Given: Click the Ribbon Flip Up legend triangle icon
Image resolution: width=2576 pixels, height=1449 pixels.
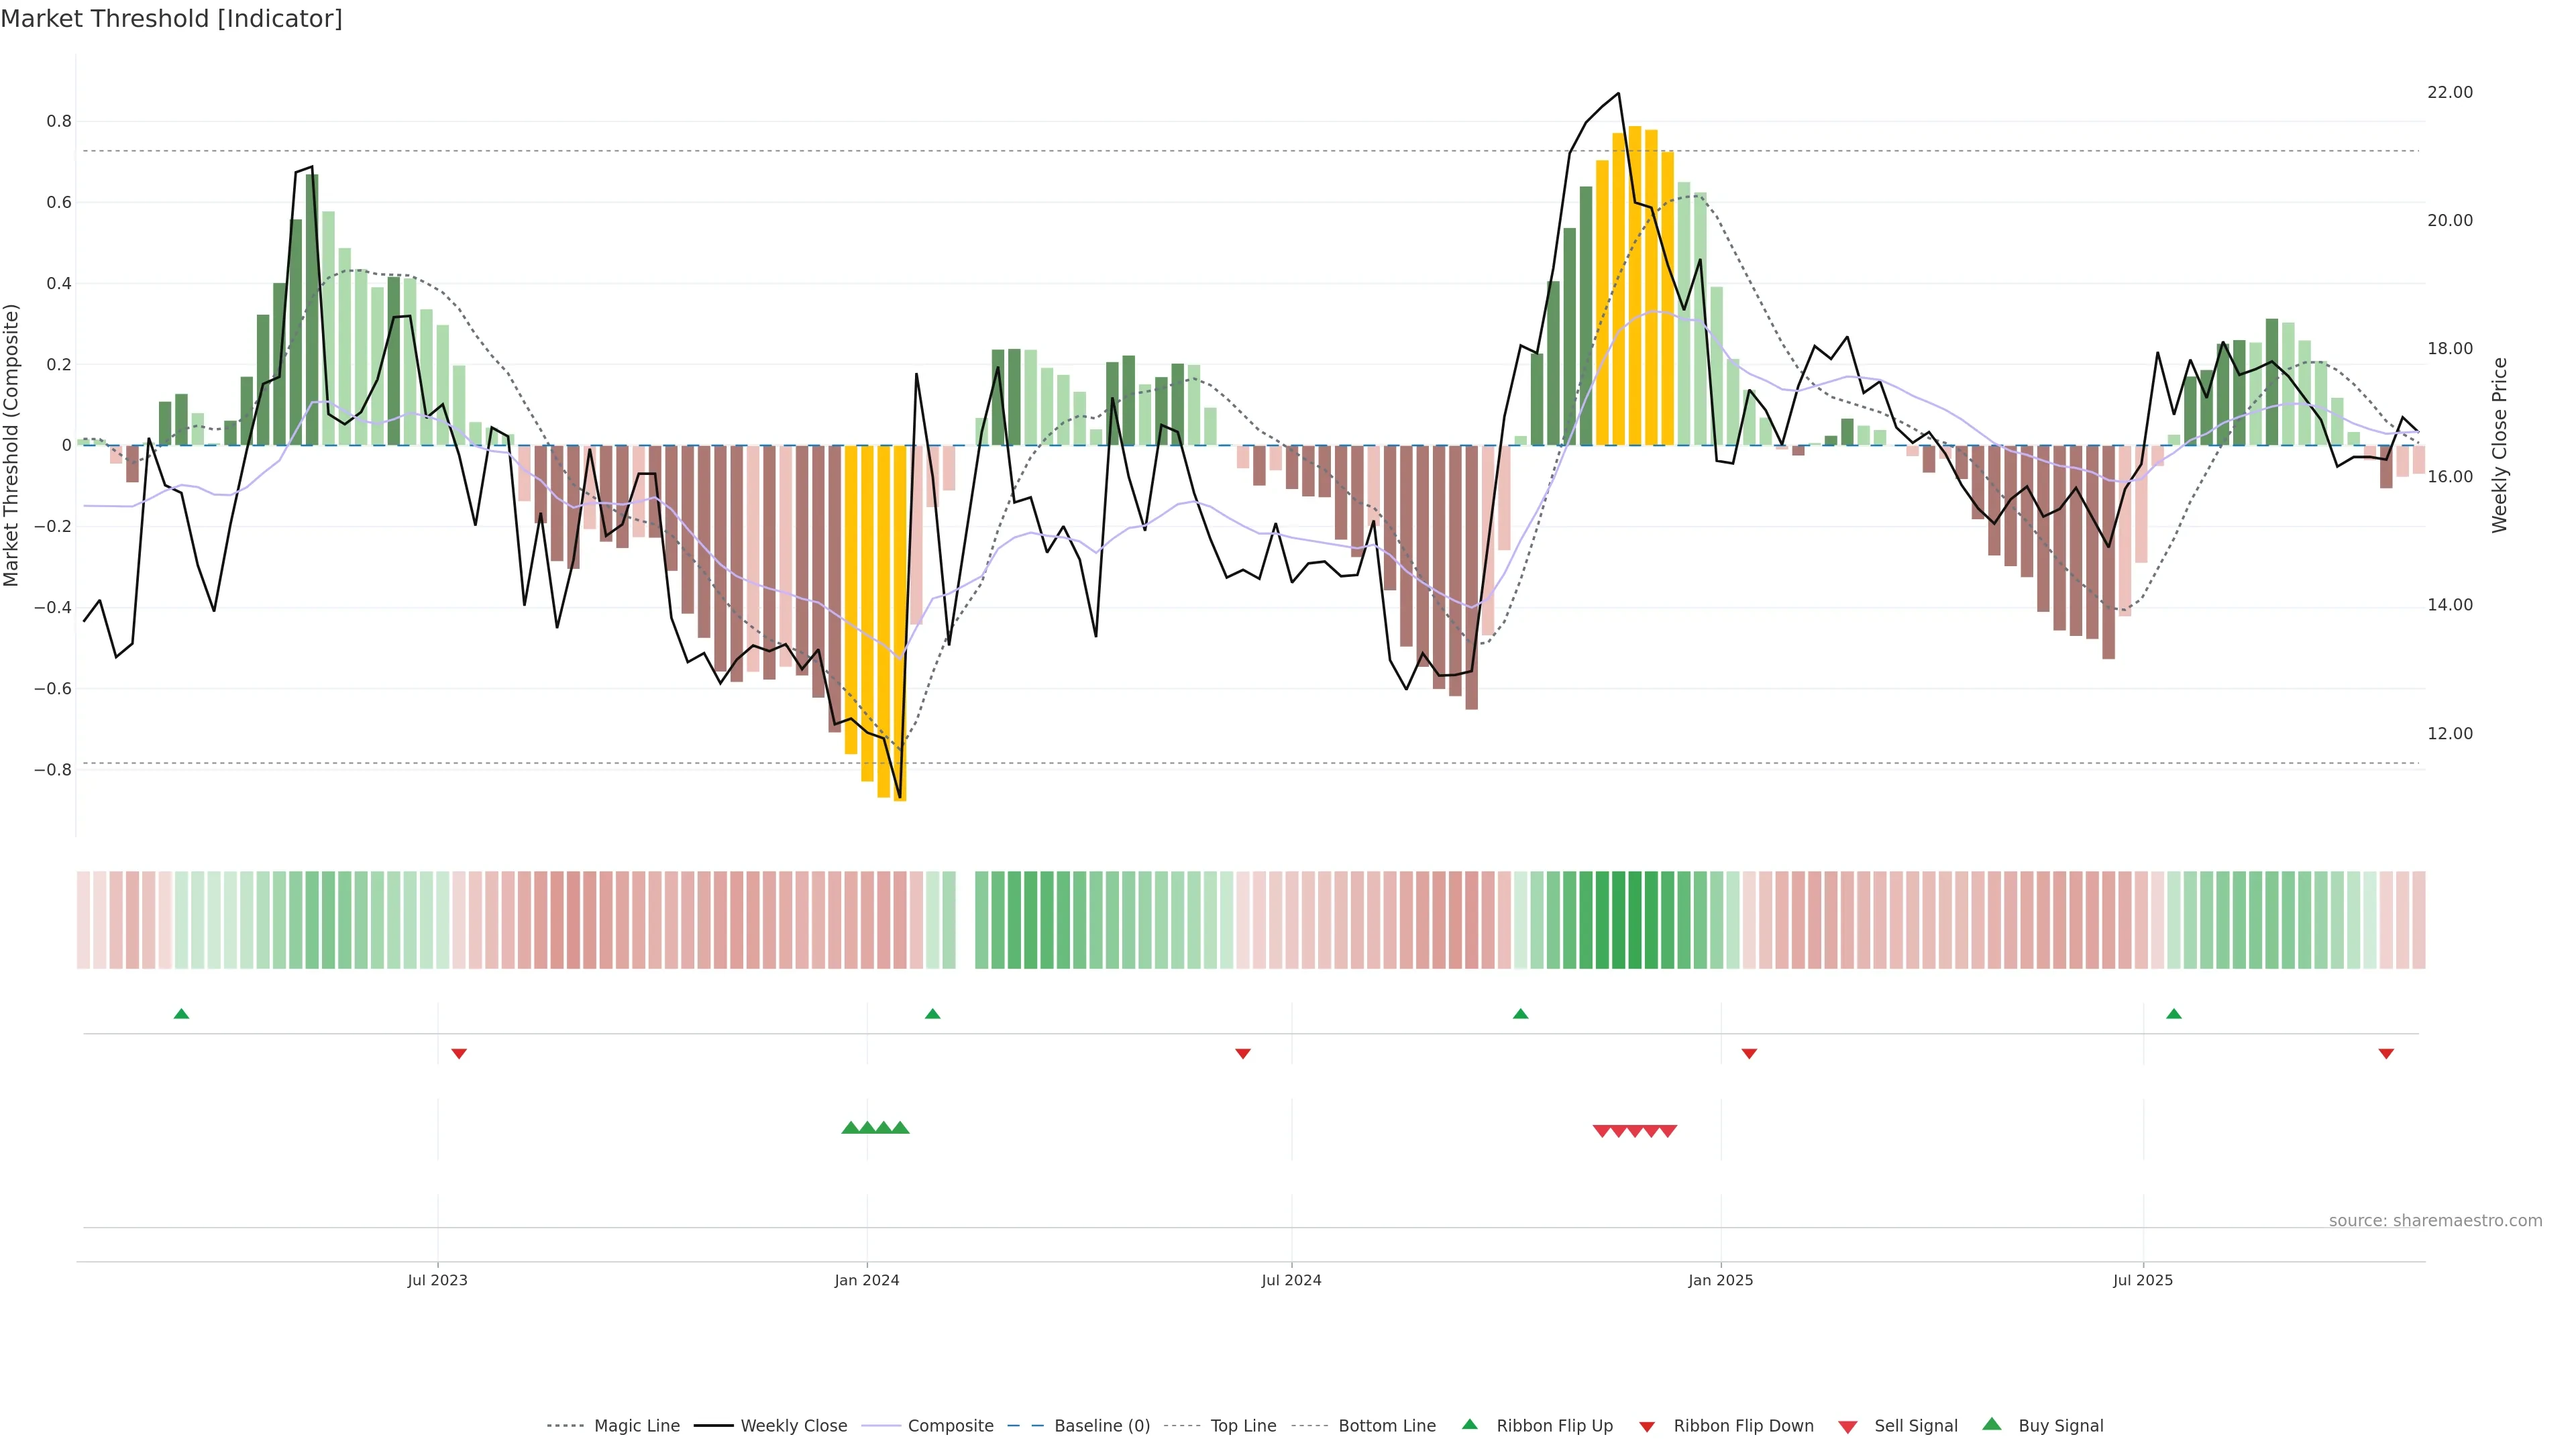Looking at the screenshot, I should pos(1469,1424).
